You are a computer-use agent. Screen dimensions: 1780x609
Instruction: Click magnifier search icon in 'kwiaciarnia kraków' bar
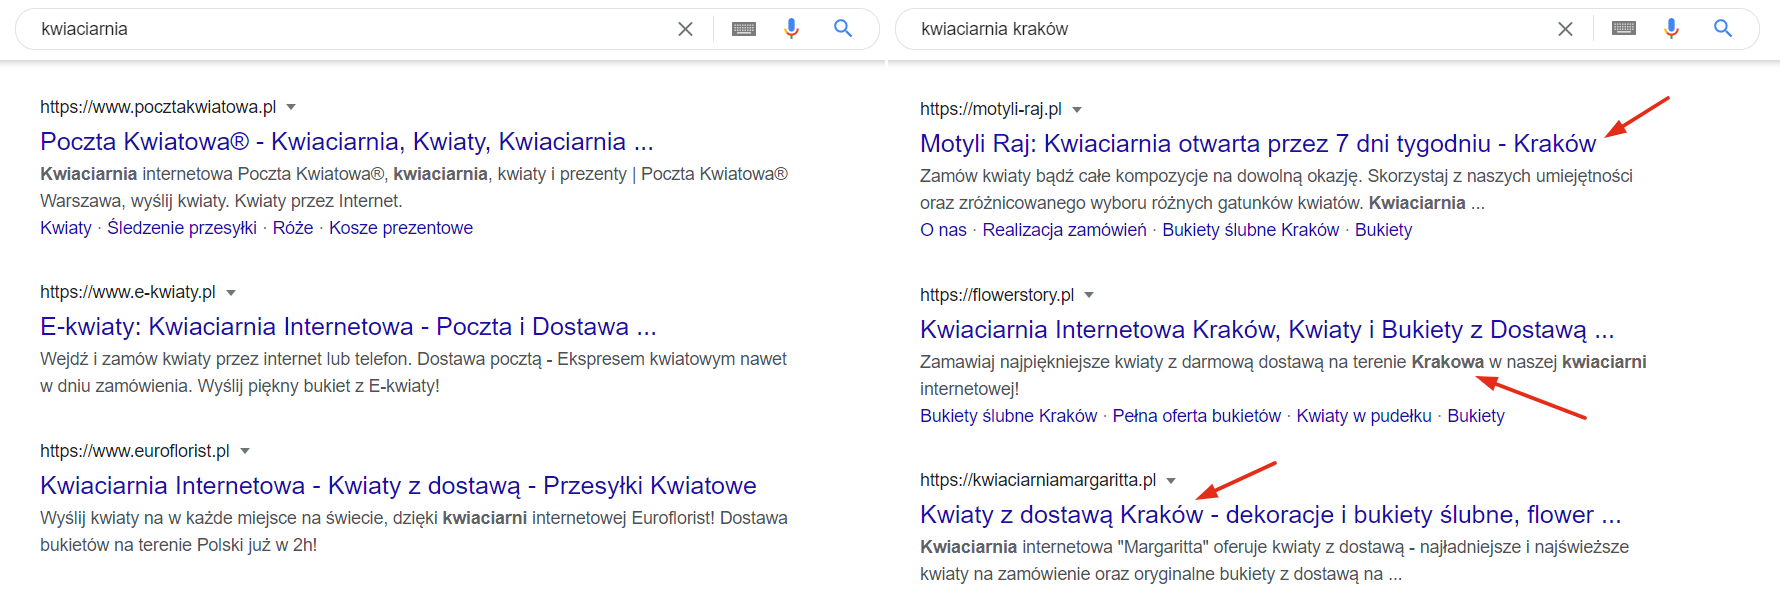1723,28
